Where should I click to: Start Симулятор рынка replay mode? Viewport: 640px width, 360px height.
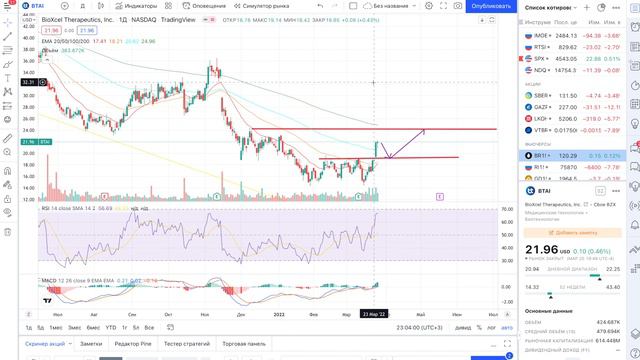[x=262, y=6]
